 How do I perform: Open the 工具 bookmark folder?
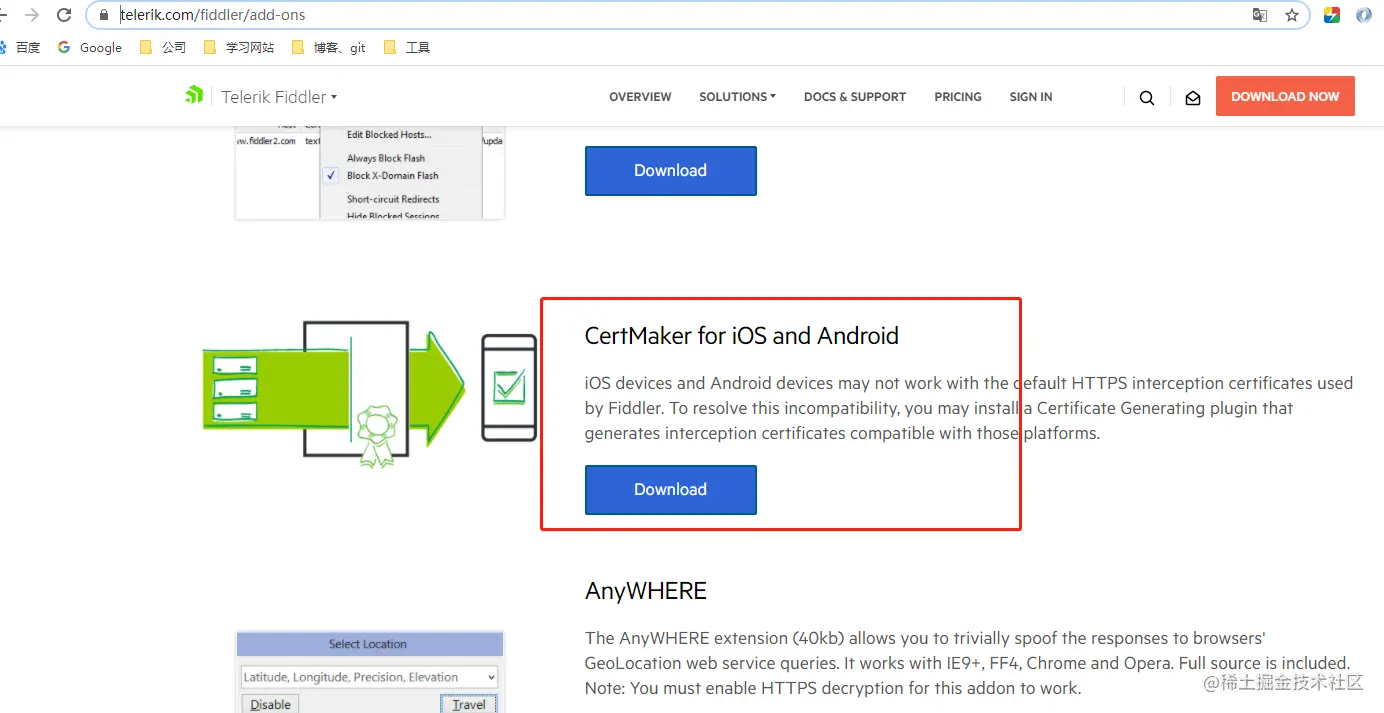pos(407,47)
